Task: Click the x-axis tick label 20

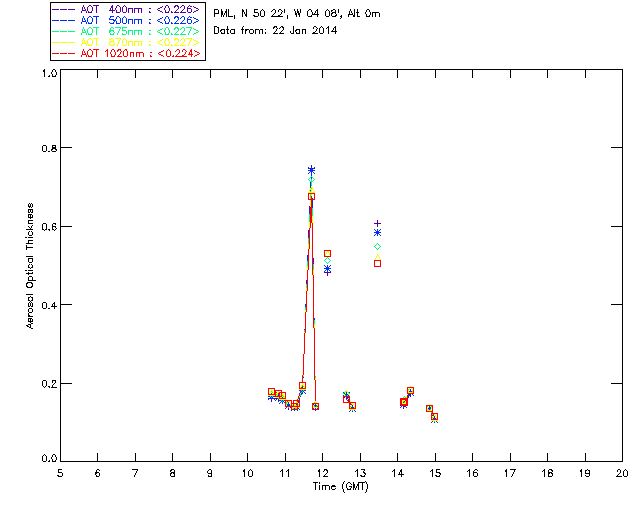Action: (x=622, y=474)
